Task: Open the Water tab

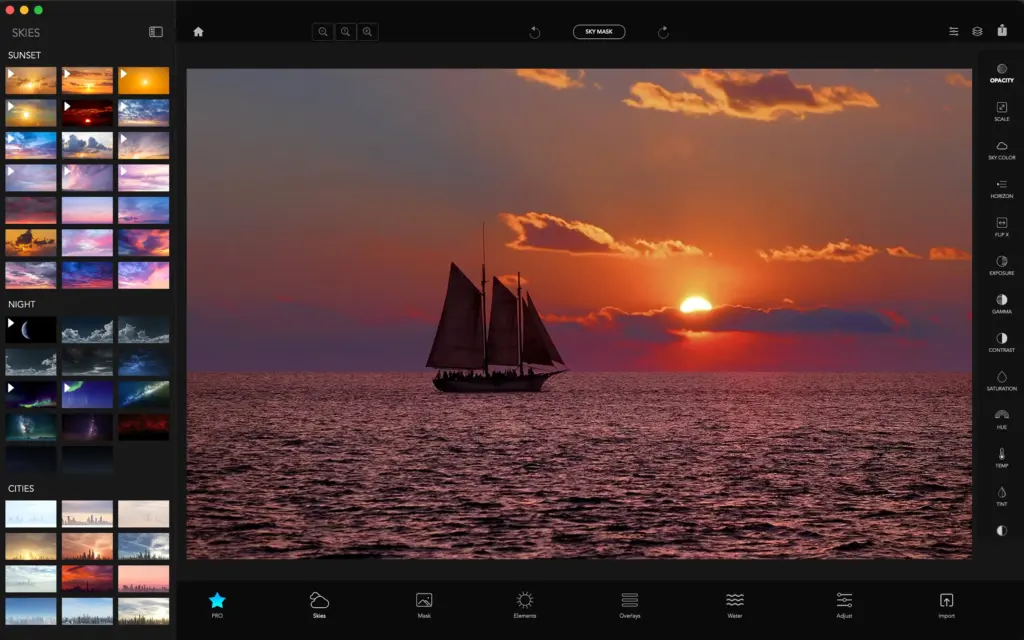Action: (735, 604)
